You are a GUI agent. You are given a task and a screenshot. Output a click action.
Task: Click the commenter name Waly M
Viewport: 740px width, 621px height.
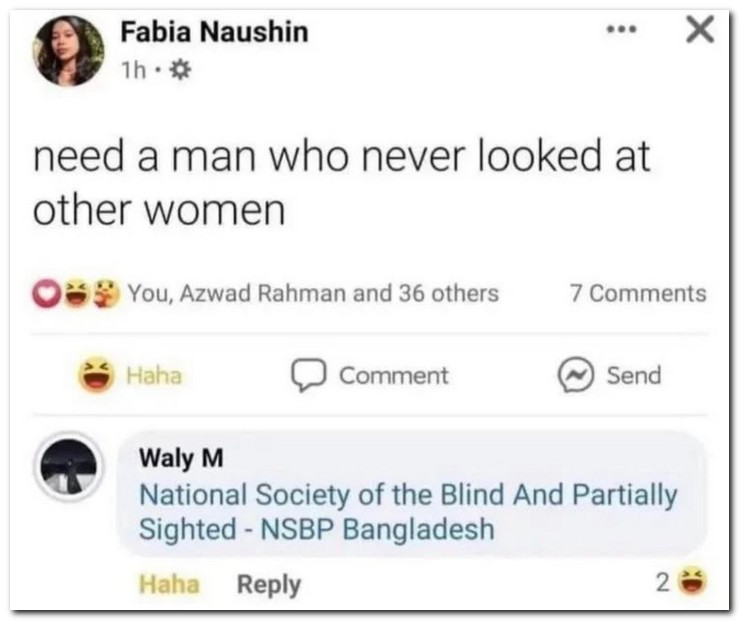click(x=181, y=459)
